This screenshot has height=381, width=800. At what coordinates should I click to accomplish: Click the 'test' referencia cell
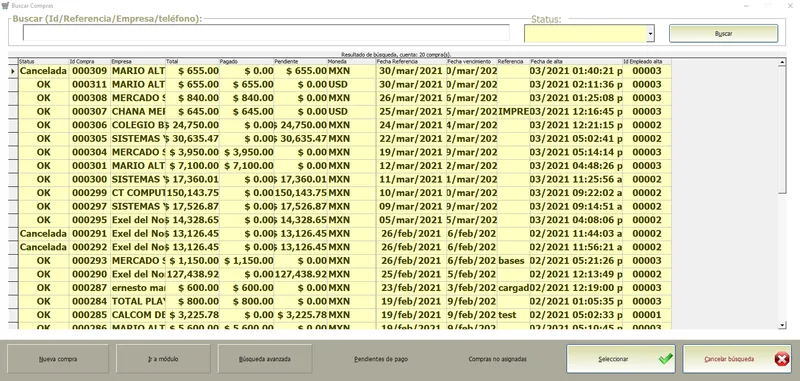513,315
